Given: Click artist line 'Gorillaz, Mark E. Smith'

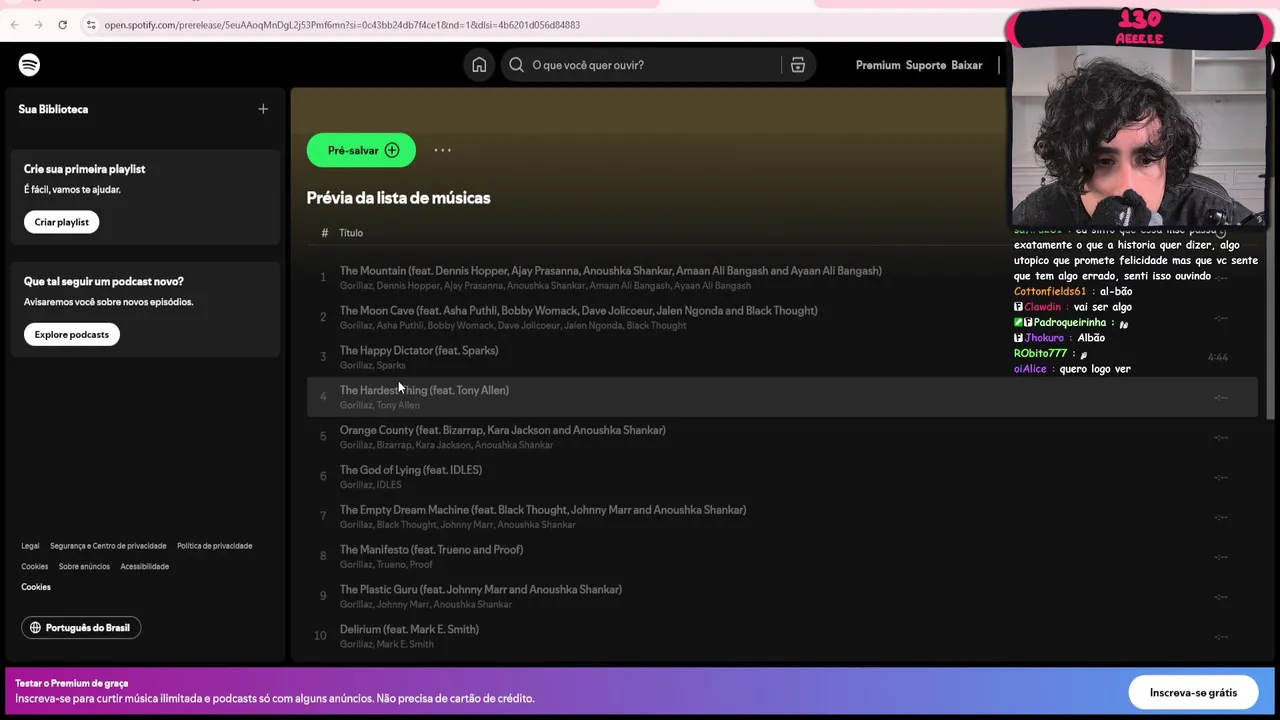Looking at the screenshot, I should tap(386, 644).
